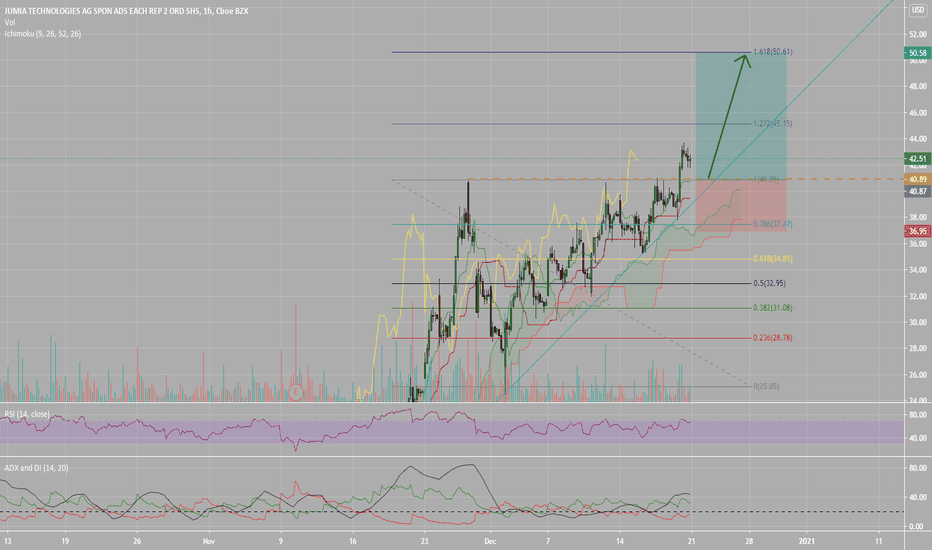Click the 26.00 price axis label

[x=917, y=375]
